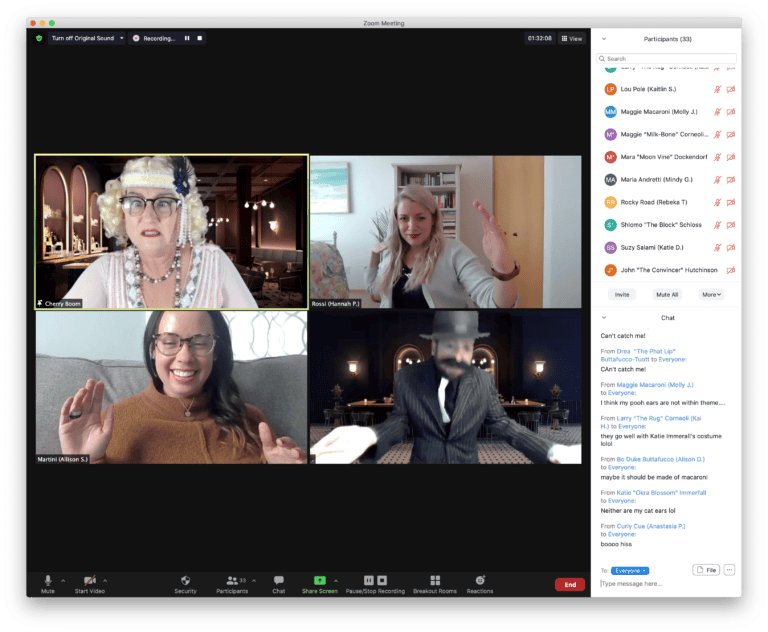Viewport: 768px width, 632px height.
Task: Toggle the Participants panel
Action: point(232,584)
